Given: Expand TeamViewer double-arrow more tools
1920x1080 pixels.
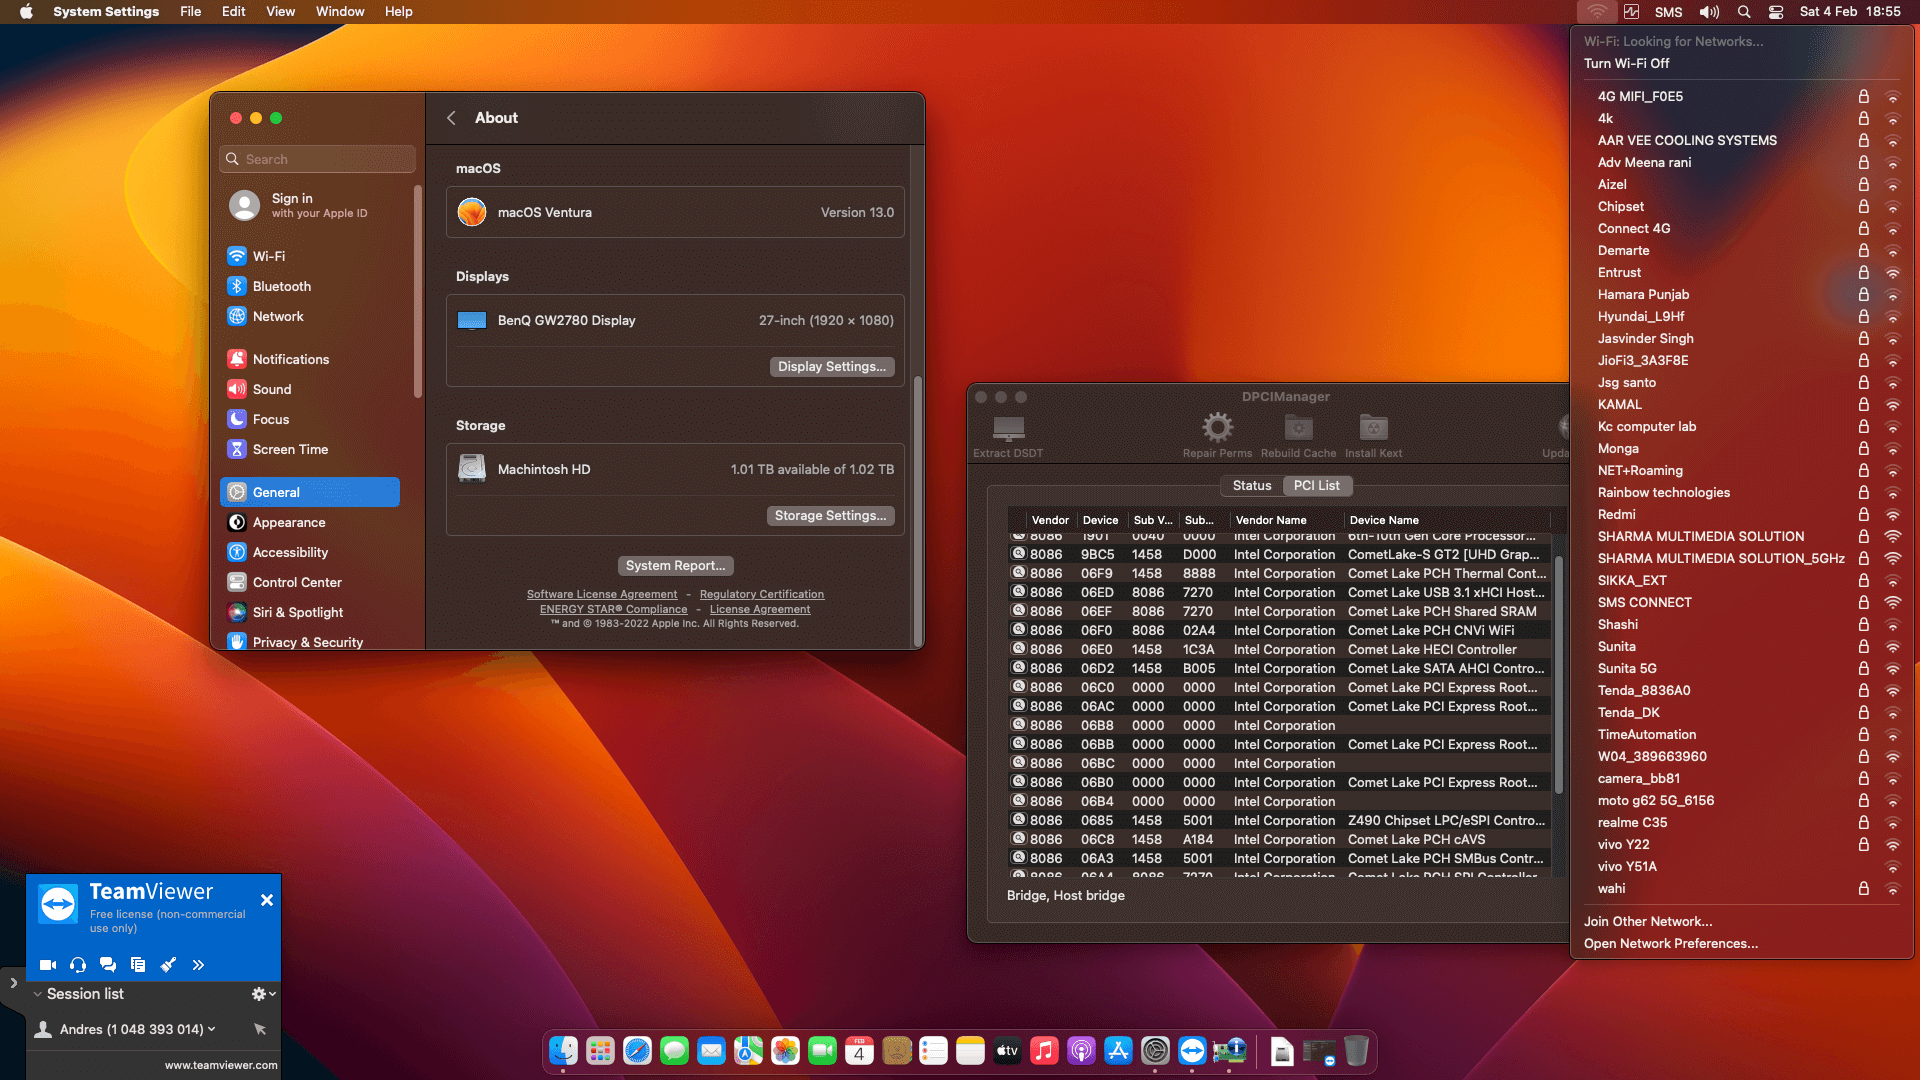Looking at the screenshot, I should 198,965.
